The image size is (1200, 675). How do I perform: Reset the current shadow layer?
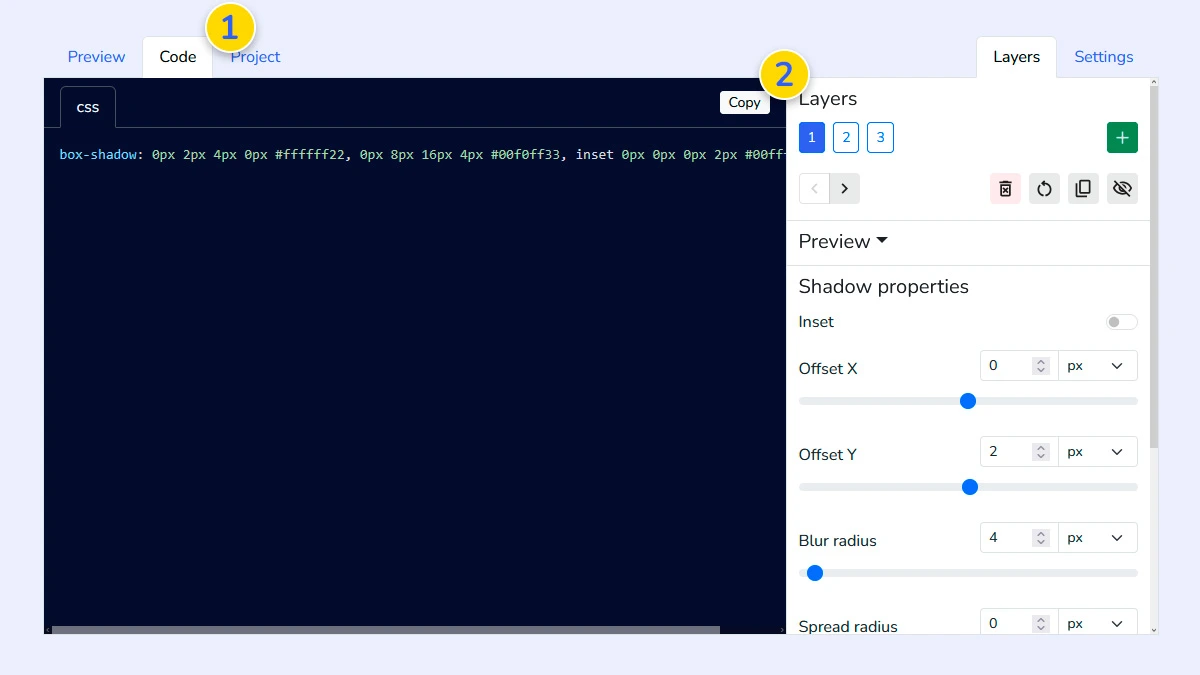[x=1044, y=188]
